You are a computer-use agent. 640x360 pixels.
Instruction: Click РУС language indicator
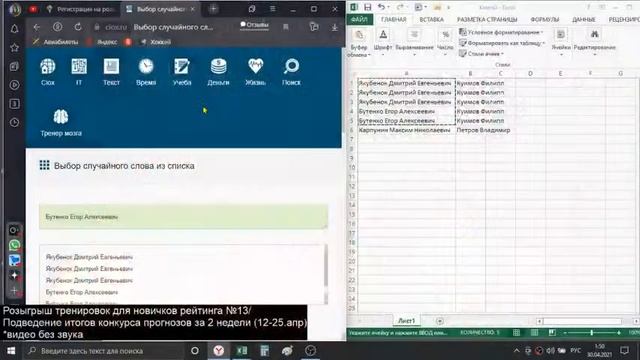(x=576, y=351)
